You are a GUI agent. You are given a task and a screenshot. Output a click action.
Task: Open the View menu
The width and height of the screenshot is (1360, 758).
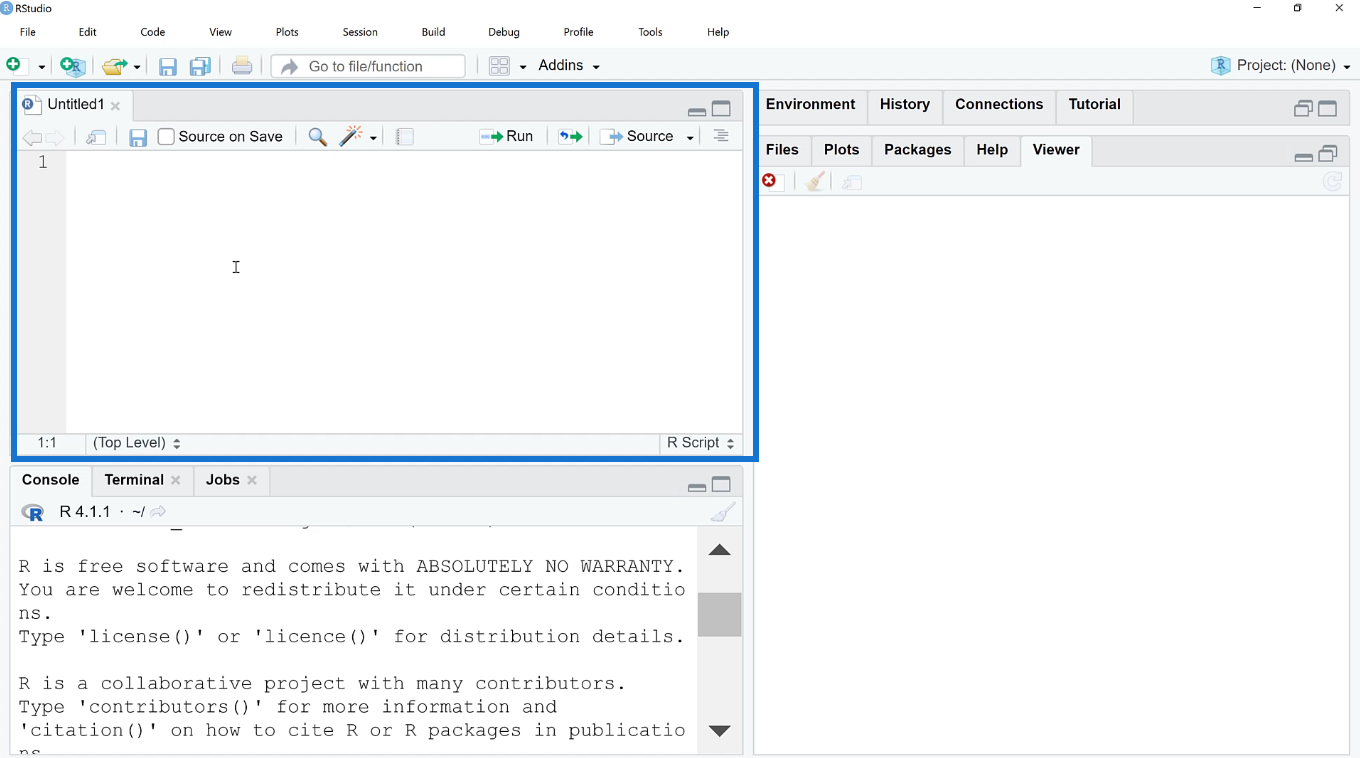point(221,32)
